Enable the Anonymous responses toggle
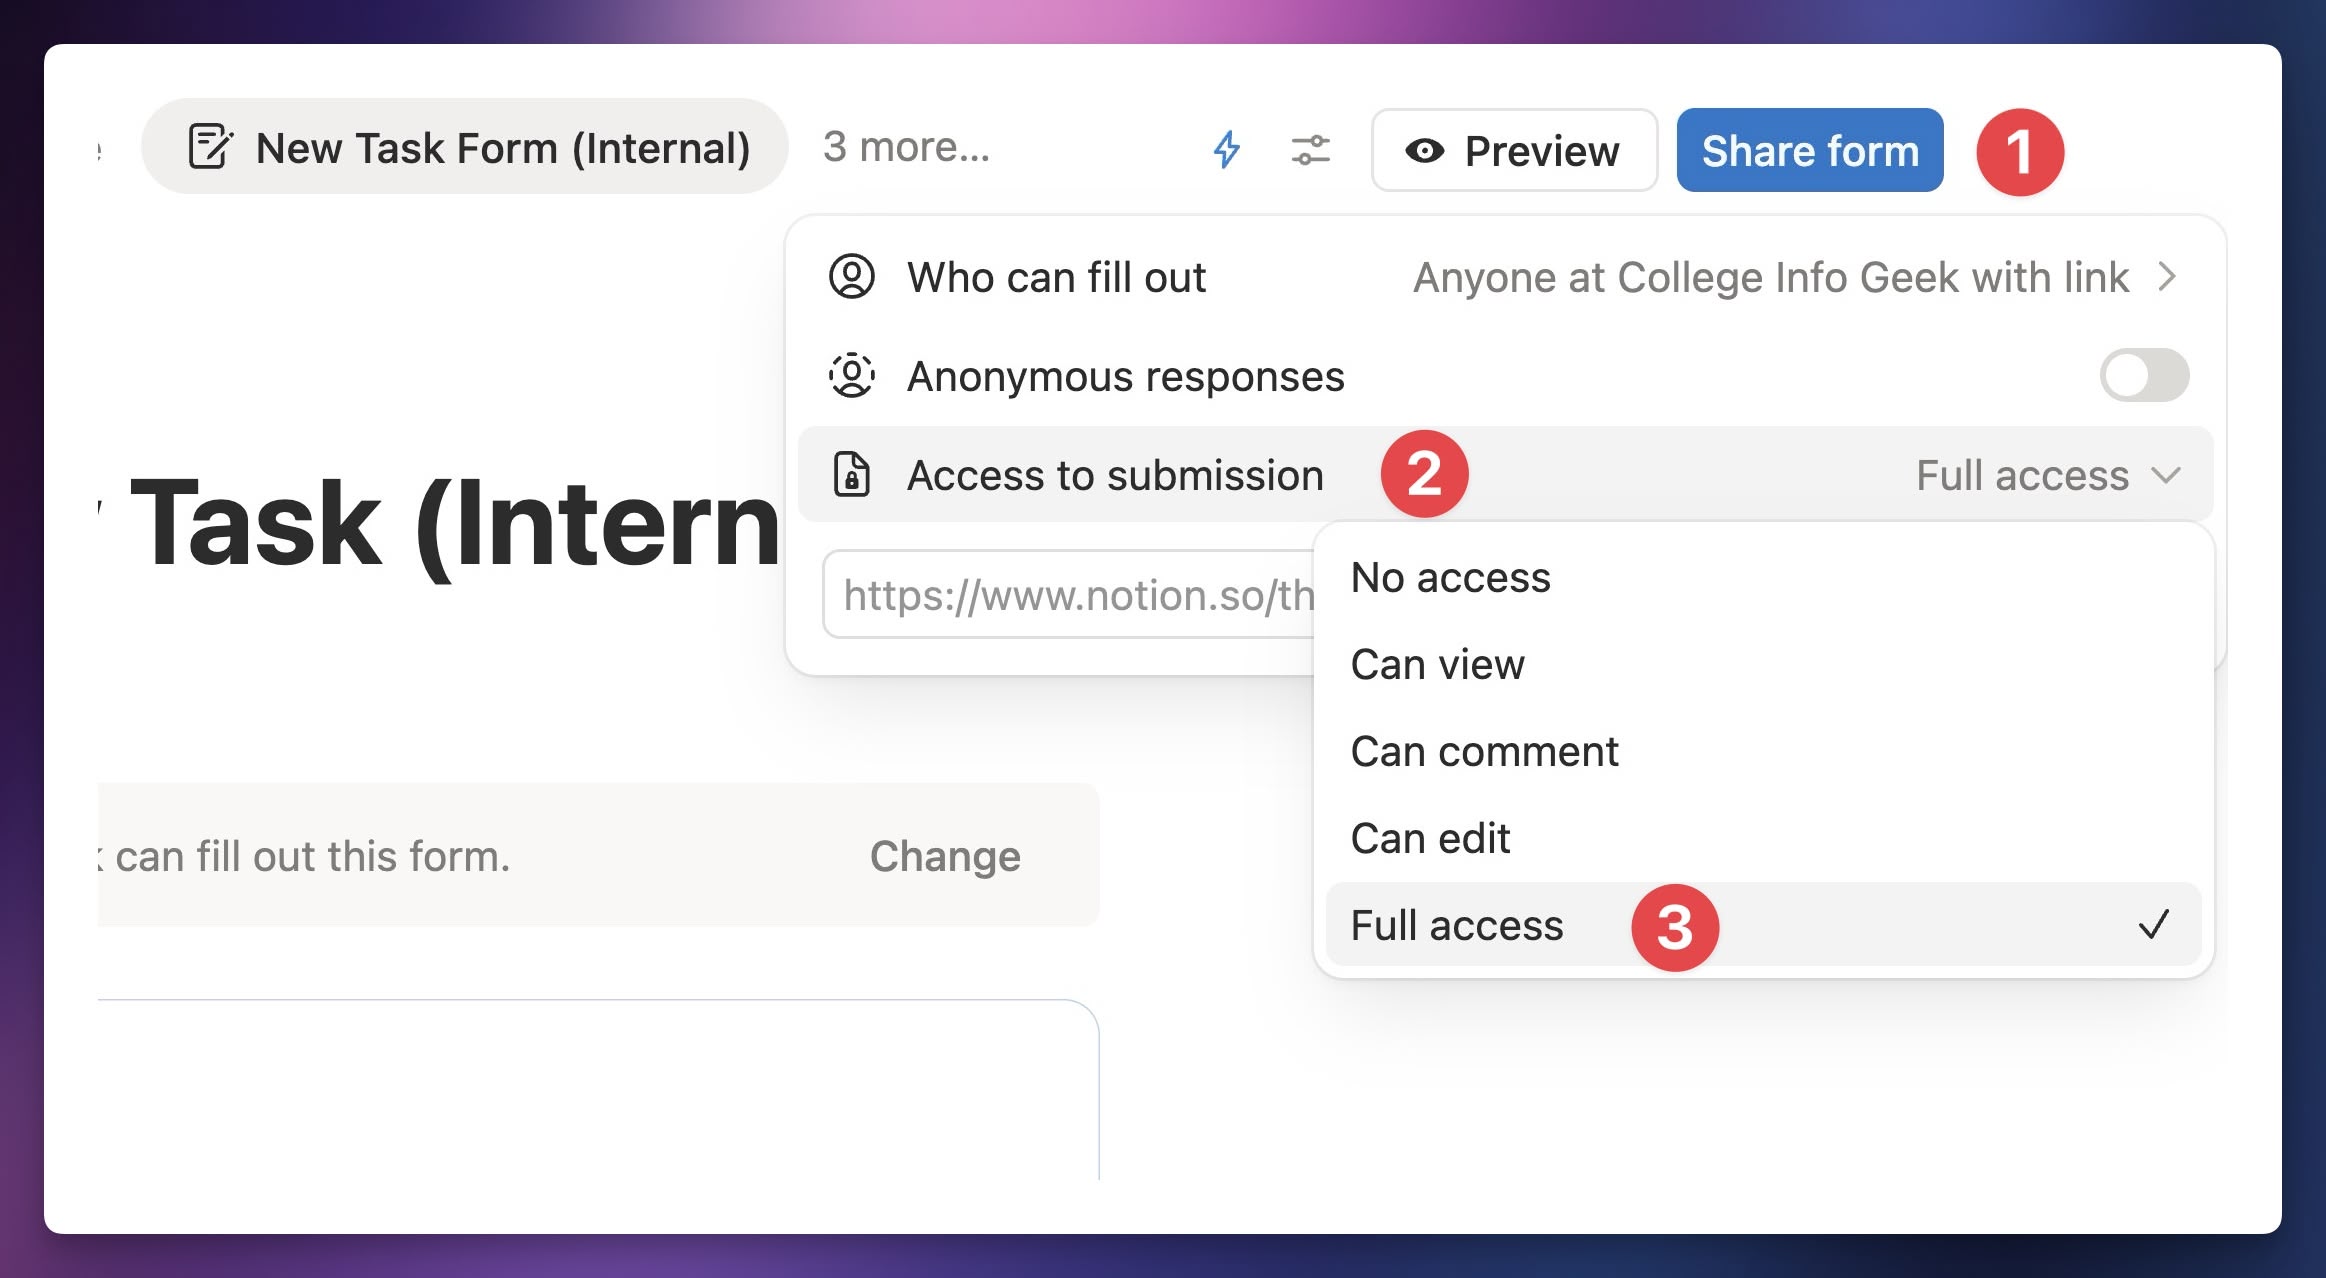 point(2144,376)
